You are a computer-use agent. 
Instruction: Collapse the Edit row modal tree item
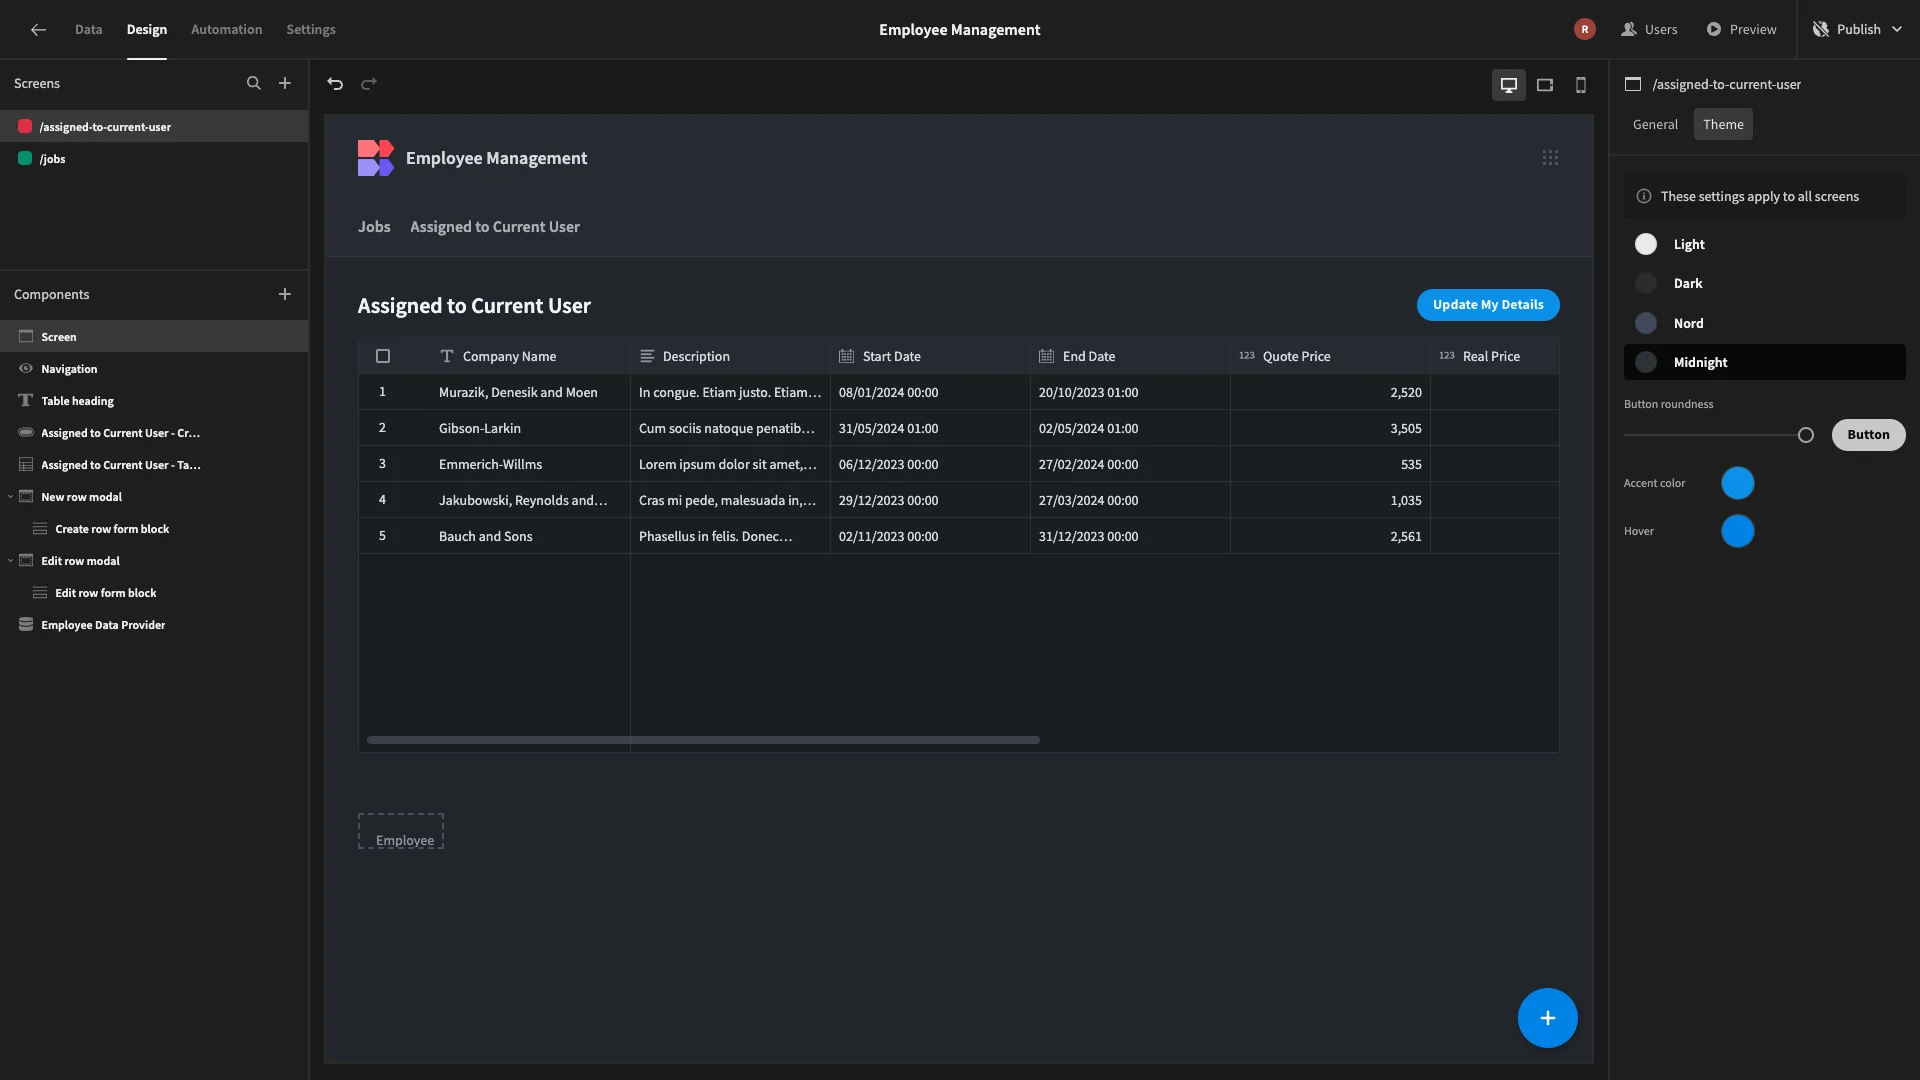[10, 561]
